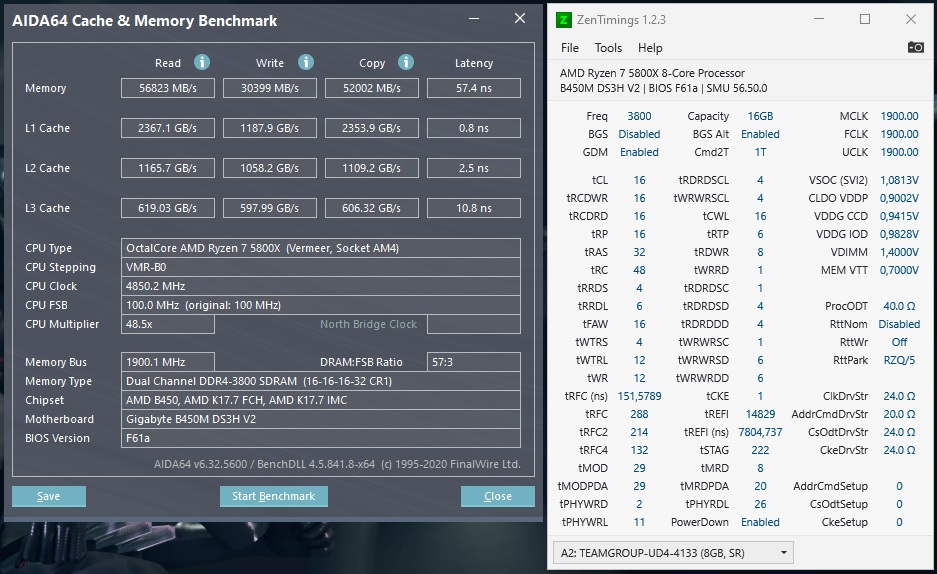This screenshot has height=574, width=937.
Task: Click the info icon next to Write
Action: click(x=306, y=62)
